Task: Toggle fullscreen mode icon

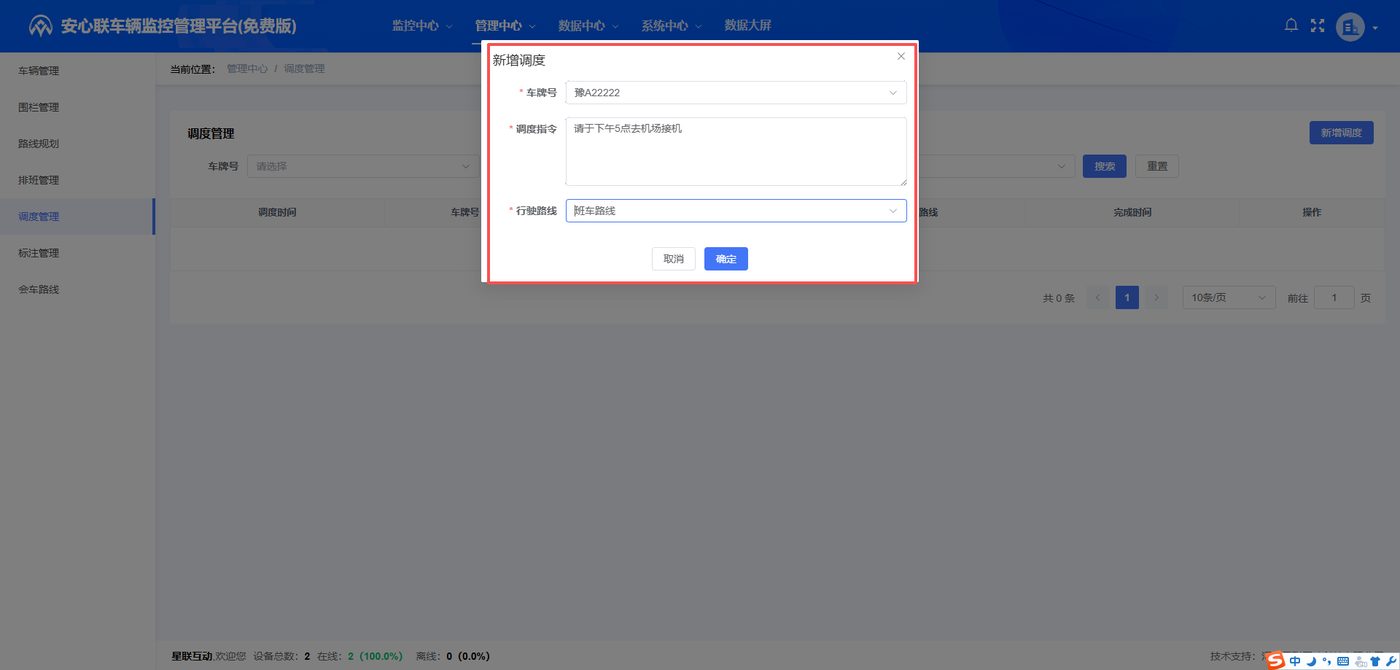Action: (1318, 26)
